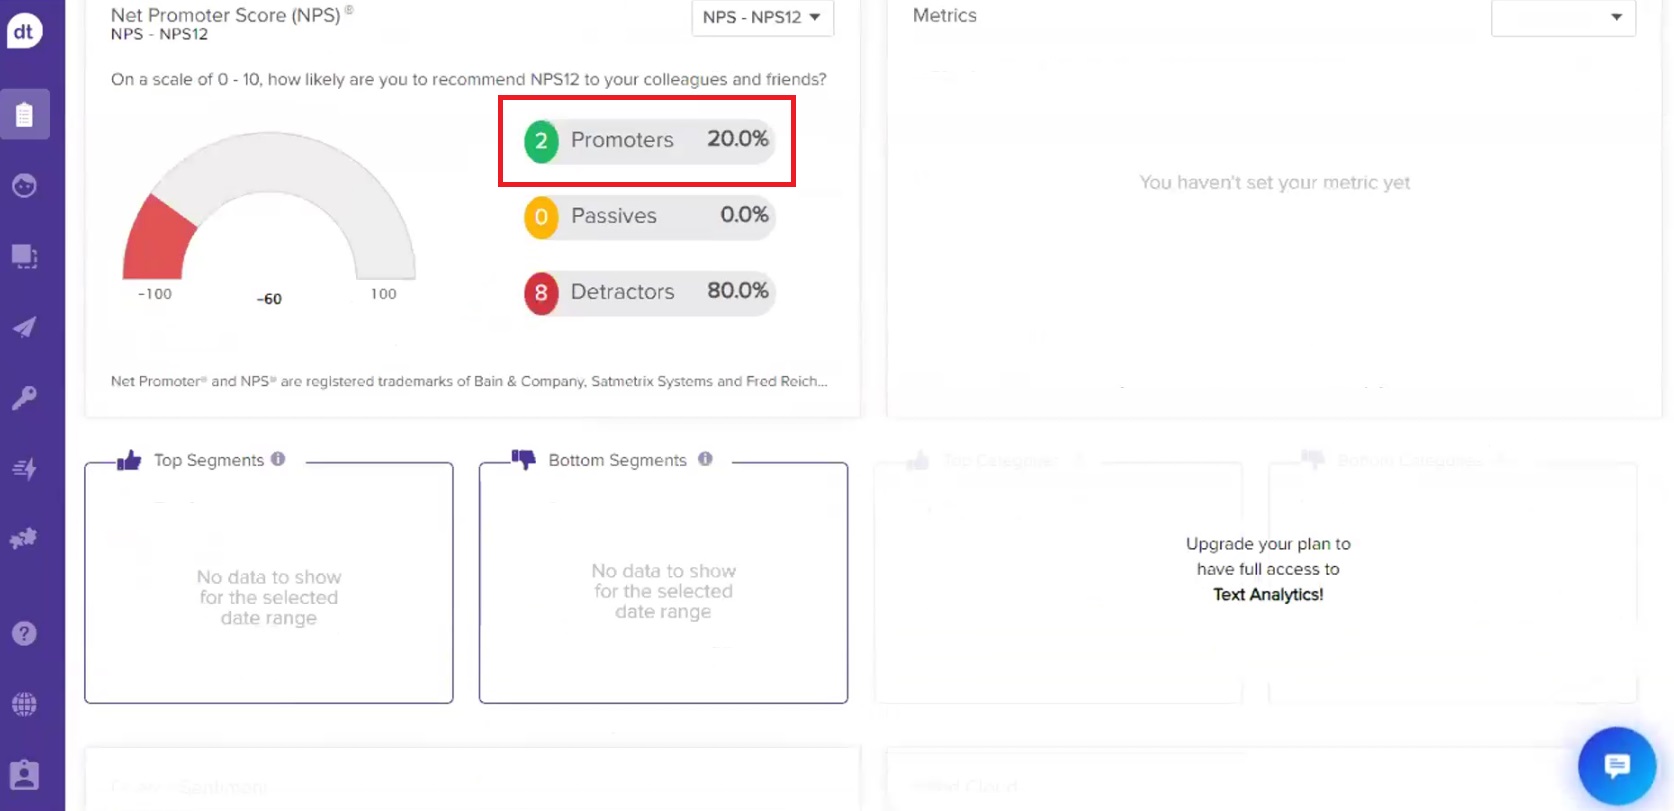Click the dt logo in sidebar
The image size is (1674, 811).
pyautogui.click(x=24, y=31)
